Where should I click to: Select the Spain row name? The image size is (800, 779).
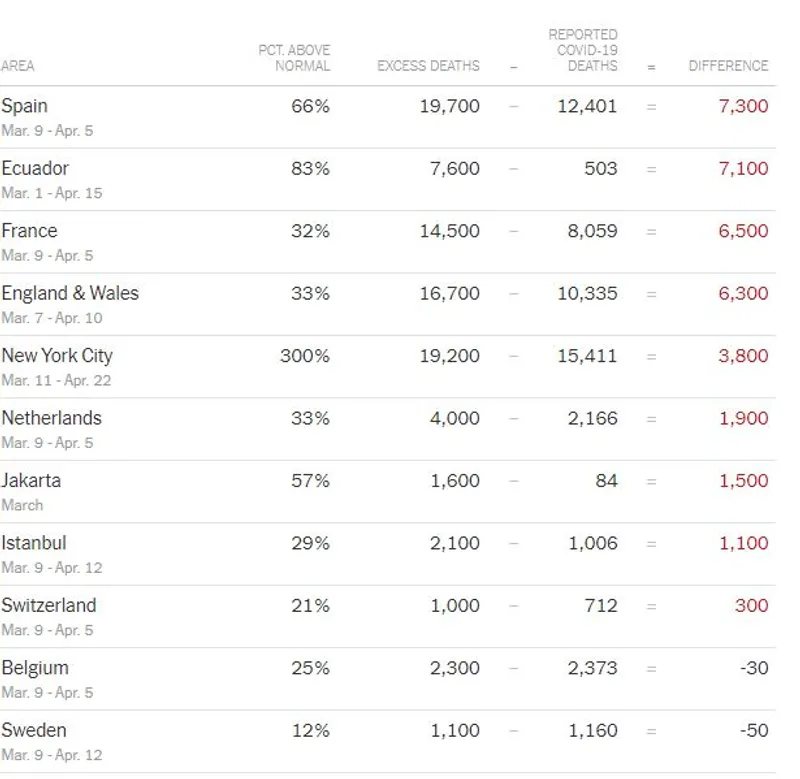click(24, 106)
